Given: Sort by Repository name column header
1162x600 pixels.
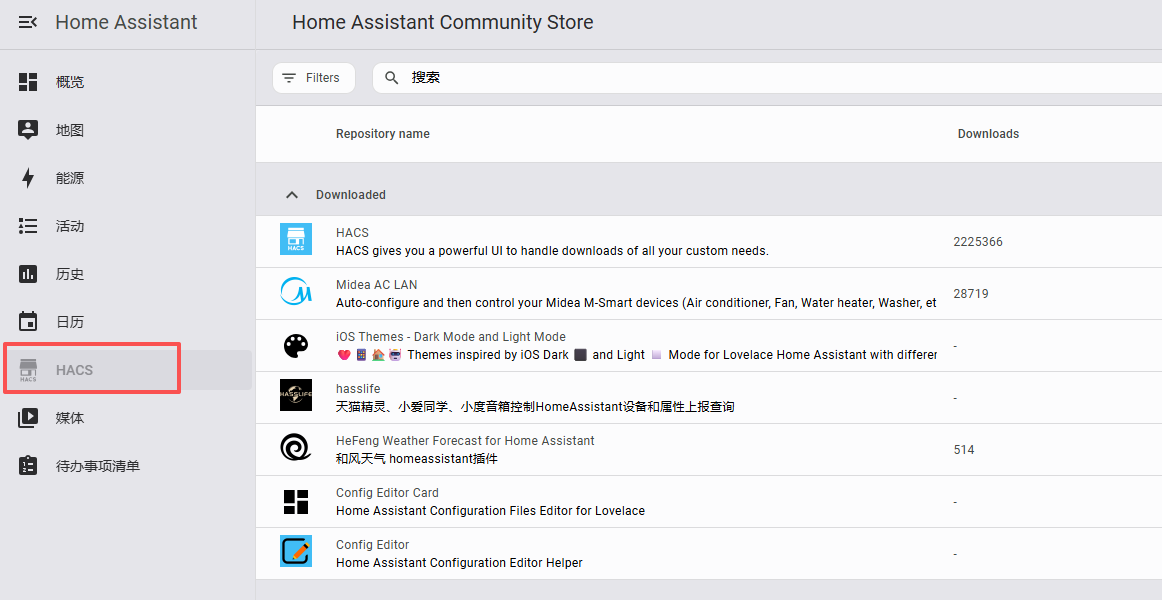Looking at the screenshot, I should pyautogui.click(x=382, y=134).
